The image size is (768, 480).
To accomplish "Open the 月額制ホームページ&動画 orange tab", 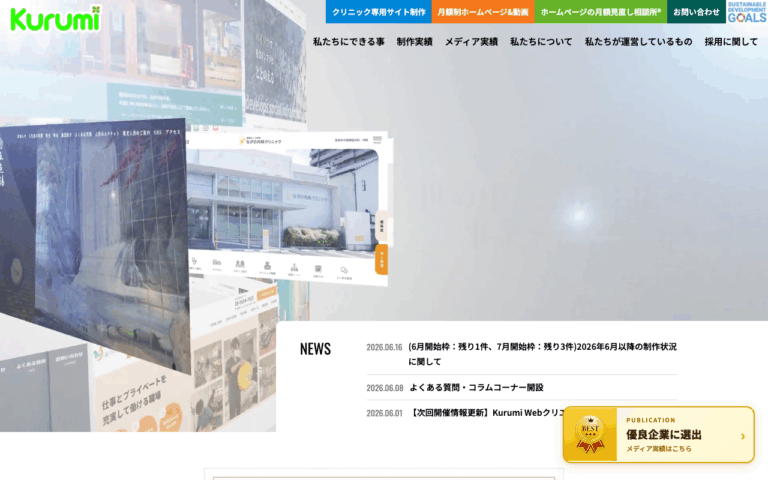I will 483,12.
